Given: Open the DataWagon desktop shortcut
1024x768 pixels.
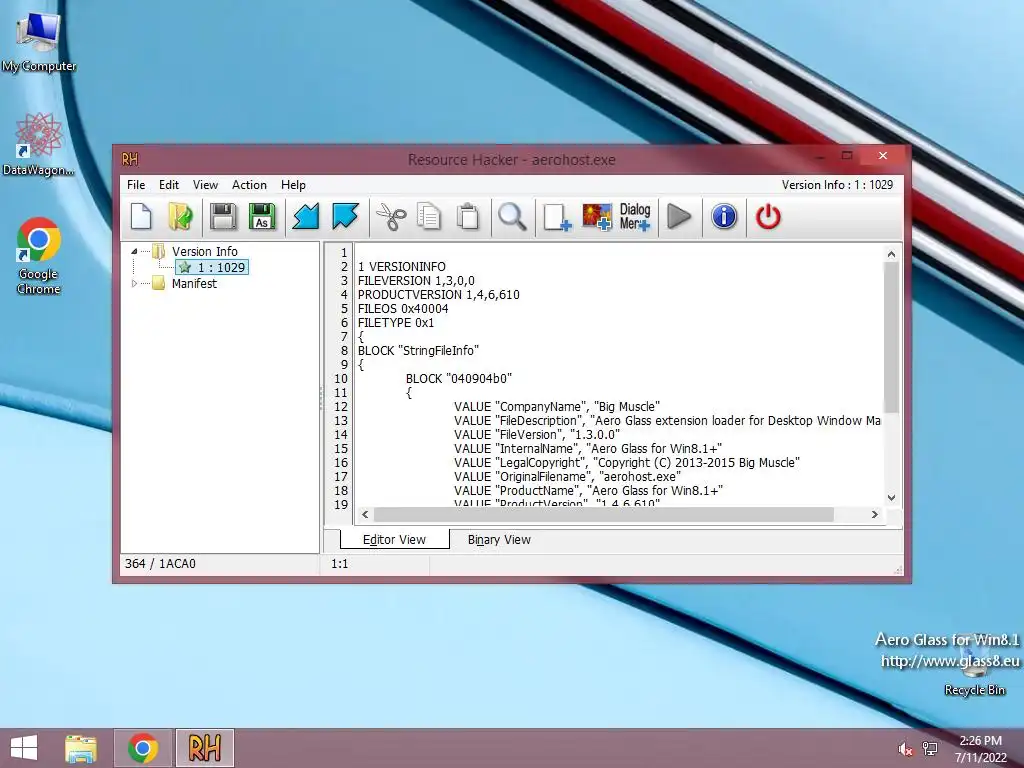Looking at the screenshot, I should (x=39, y=144).
